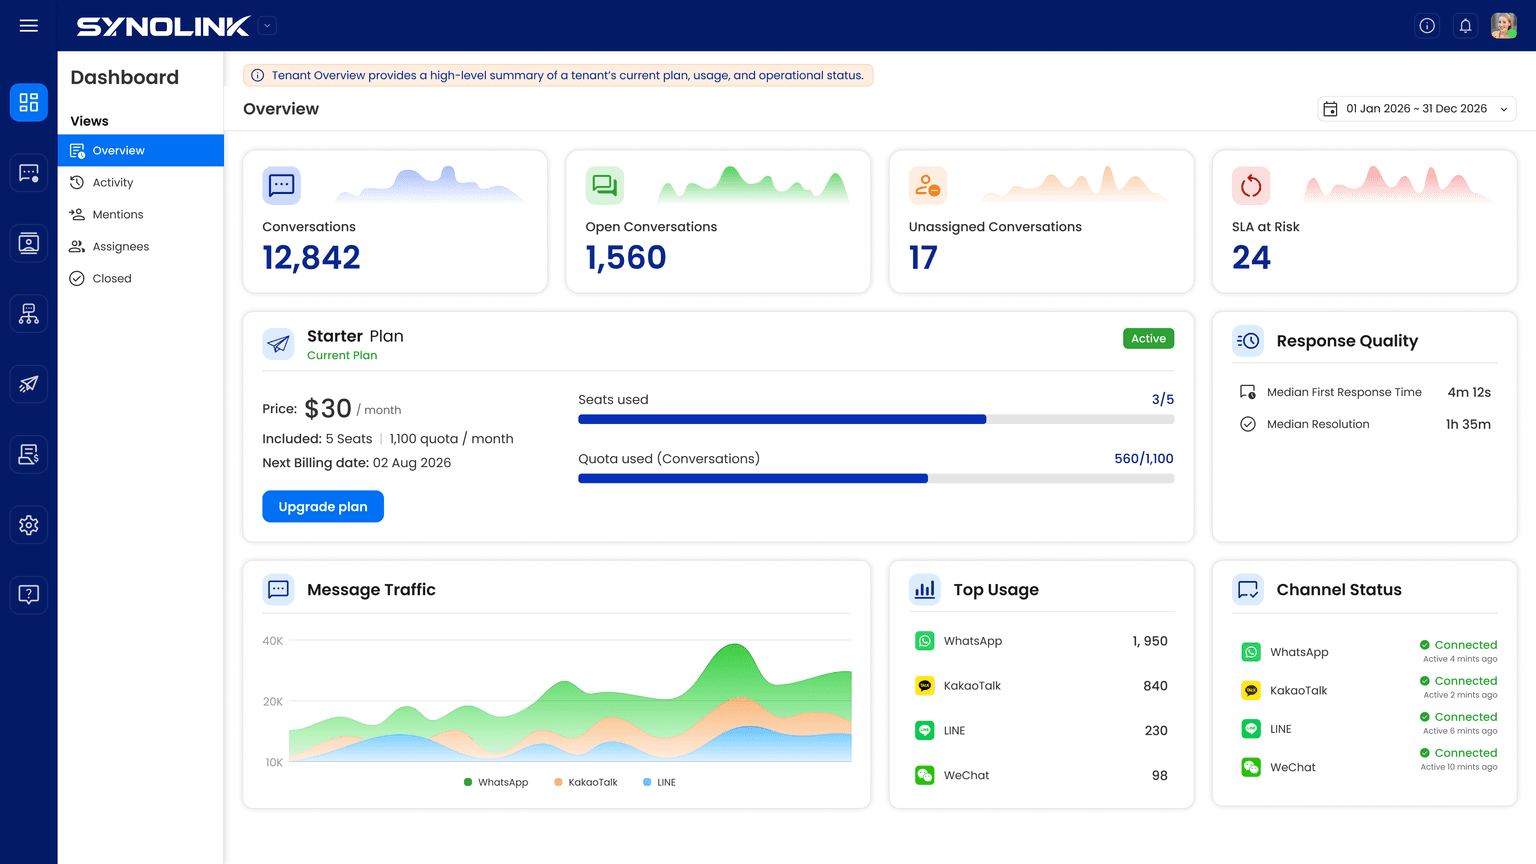
Task: Click the Connected status for LINE channel
Action: (1458, 717)
